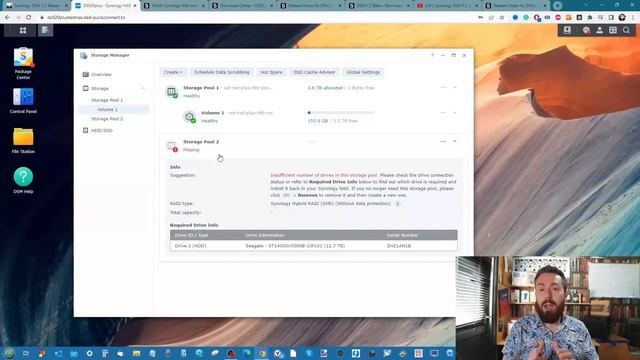Reload the browser page
This screenshot has width=640, height=360.
point(29,18)
